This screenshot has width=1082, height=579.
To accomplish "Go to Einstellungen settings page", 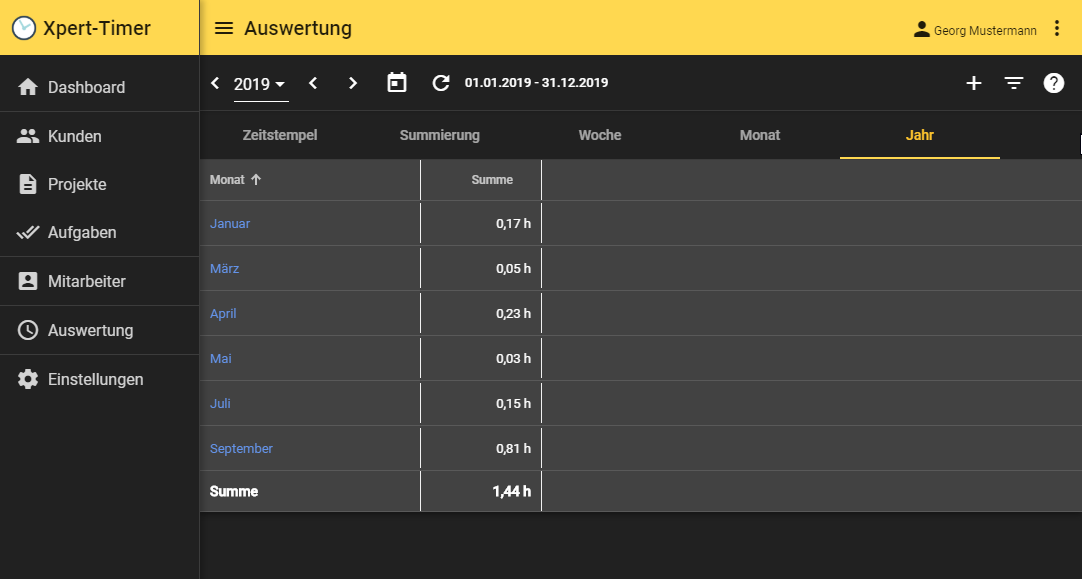I will click(95, 380).
